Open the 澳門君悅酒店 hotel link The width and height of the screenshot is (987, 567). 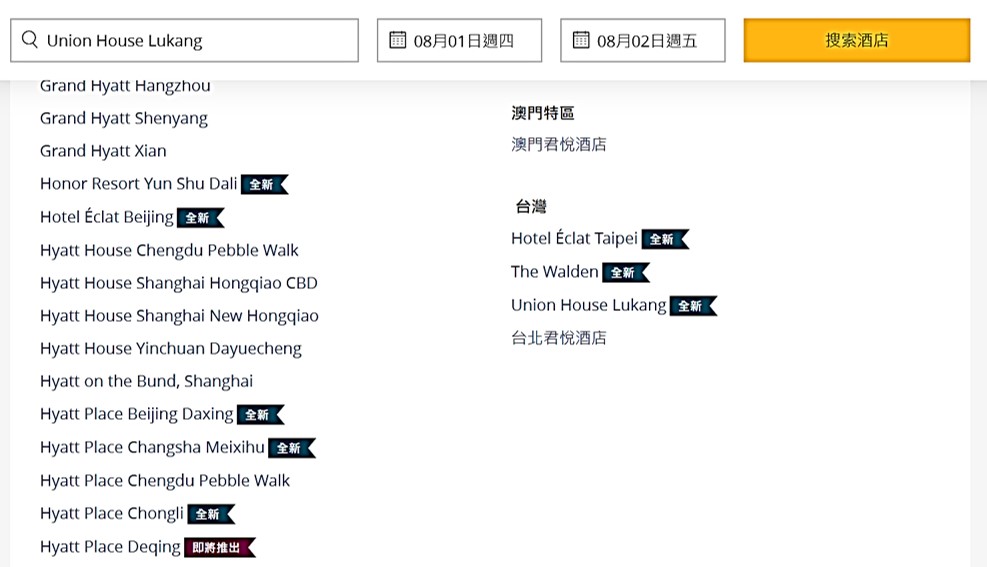pyautogui.click(x=559, y=145)
